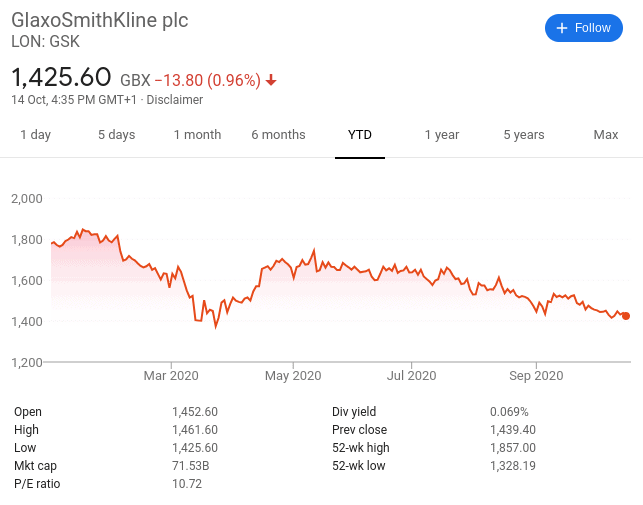Screen dimensions: 643x505
Task: Open the Disclaimer link
Action: [175, 100]
